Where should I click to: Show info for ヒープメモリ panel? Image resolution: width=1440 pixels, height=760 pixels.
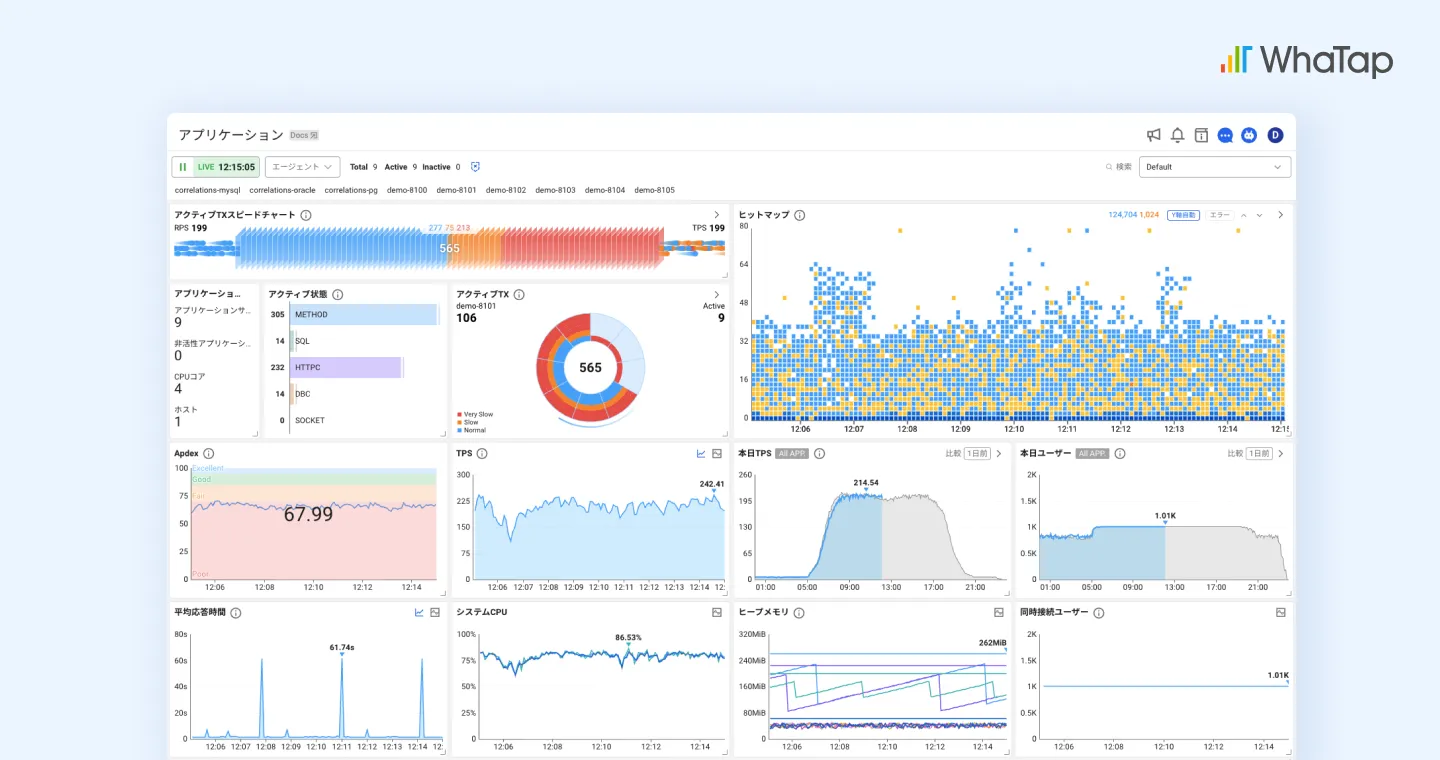[x=799, y=613]
